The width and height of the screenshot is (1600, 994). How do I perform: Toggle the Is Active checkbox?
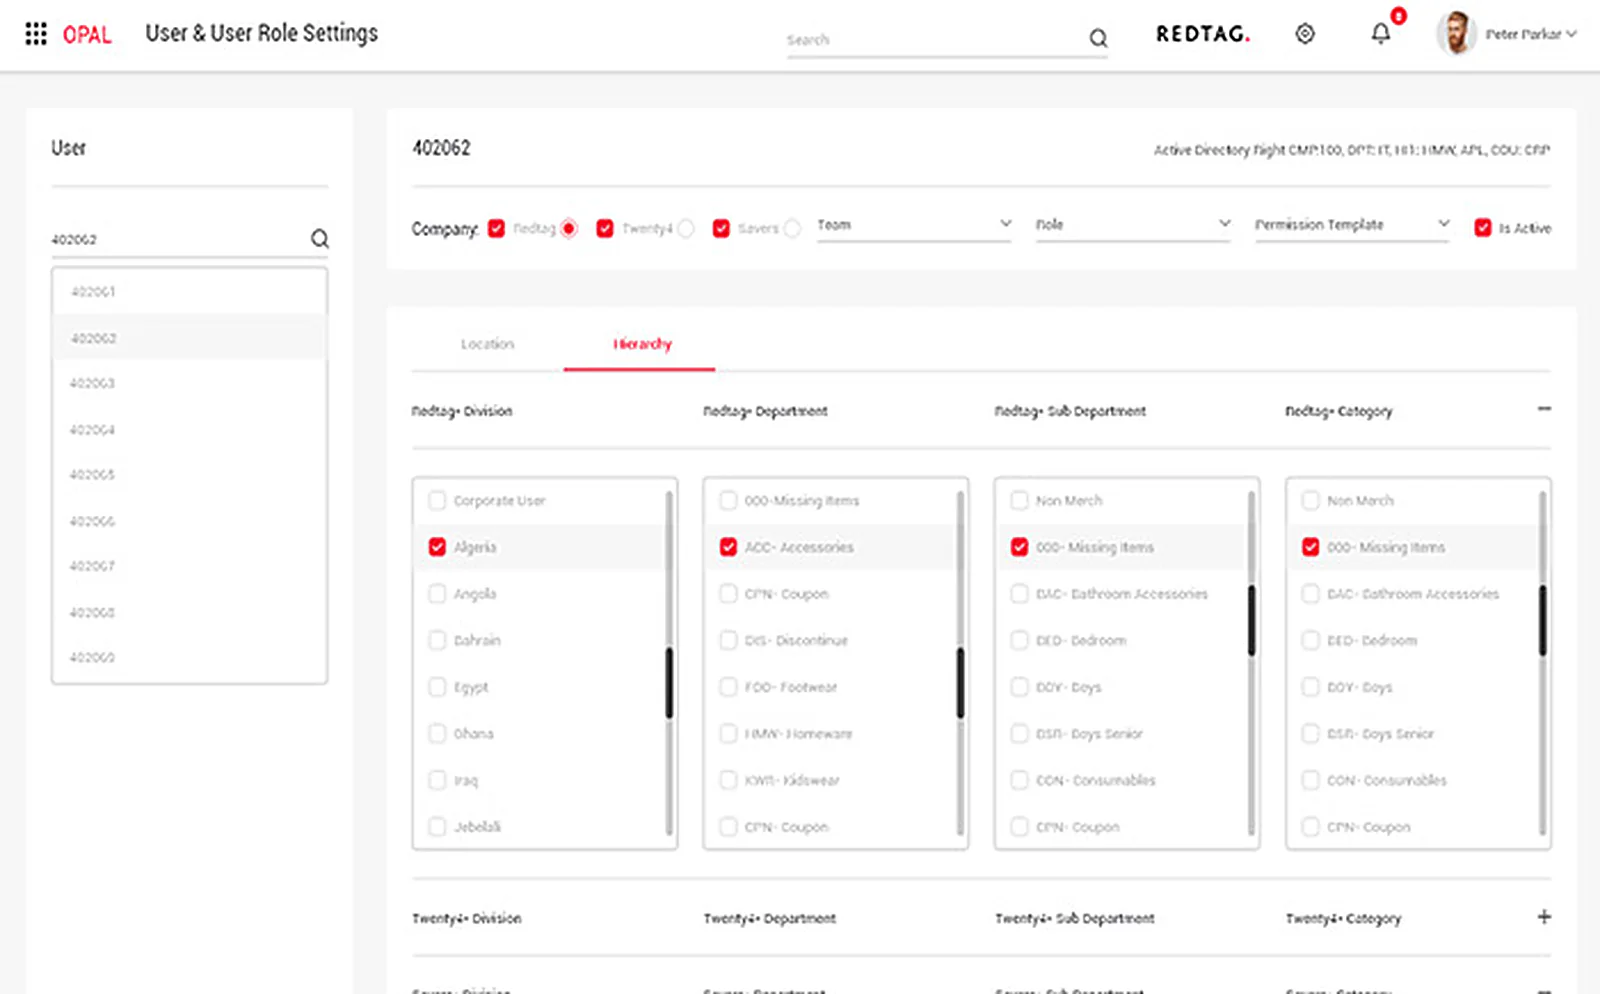1483,228
